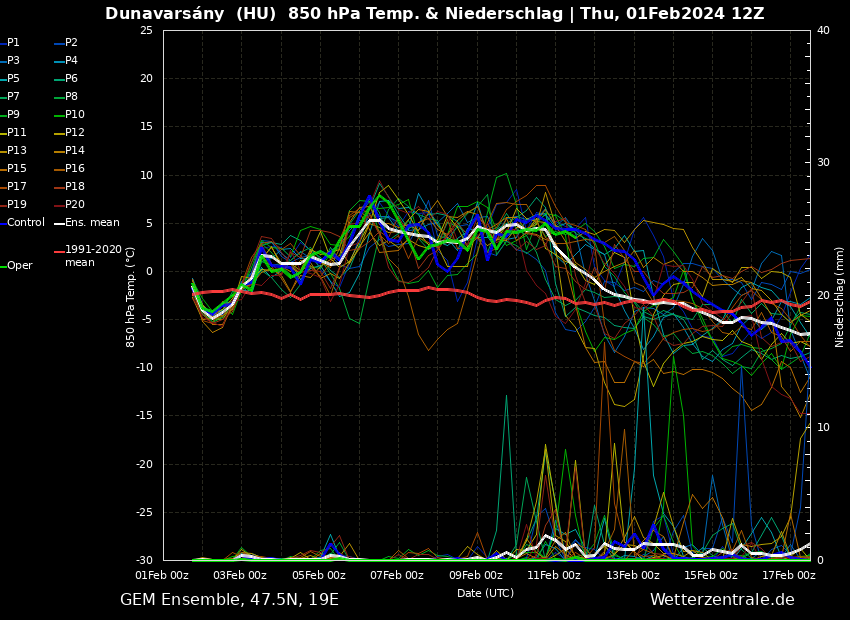Click the Wetterzentrale.de footer text
This screenshot has width=850, height=620.
click(722, 600)
